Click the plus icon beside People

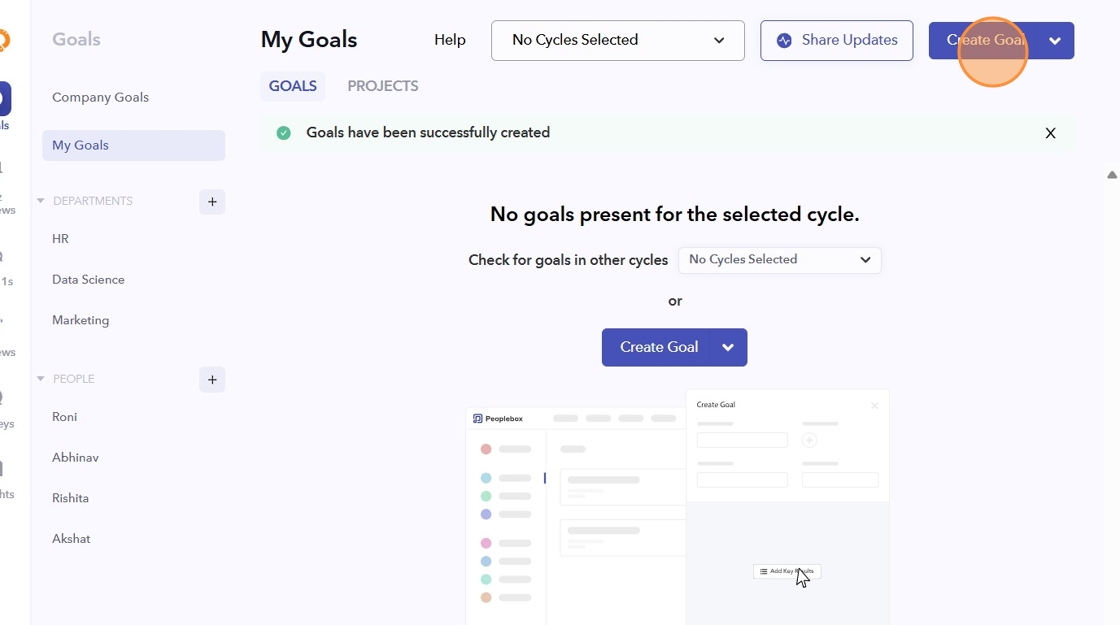[212, 380]
